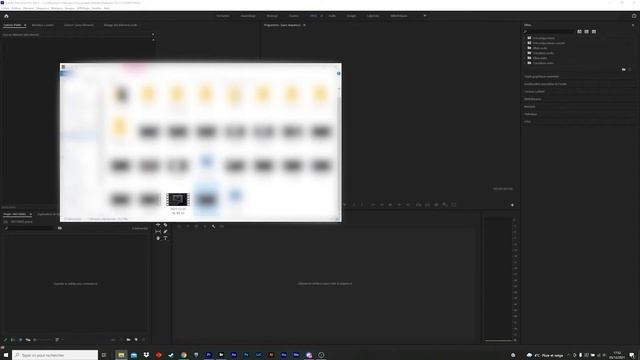Expand Préconfigurations Lumetri folder
Image resolution: width=640 pixels, height=360 pixels.
click(x=525, y=43)
